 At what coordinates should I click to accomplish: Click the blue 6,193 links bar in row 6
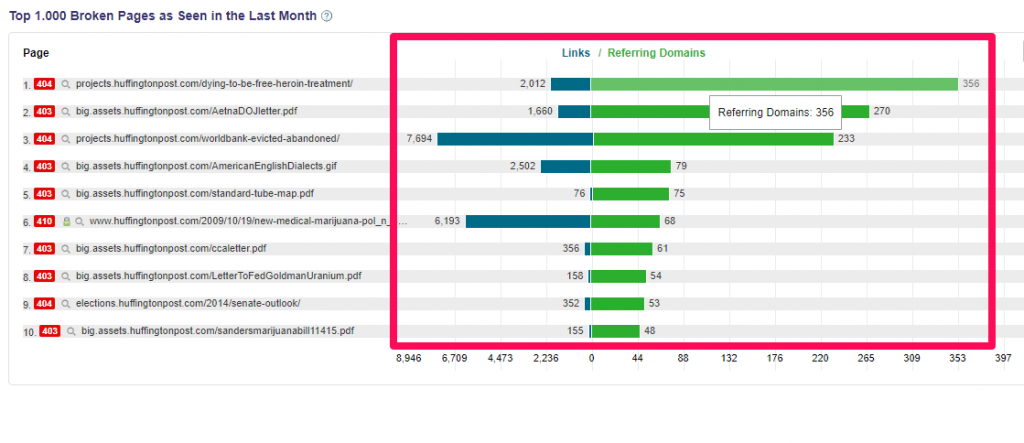(528, 222)
